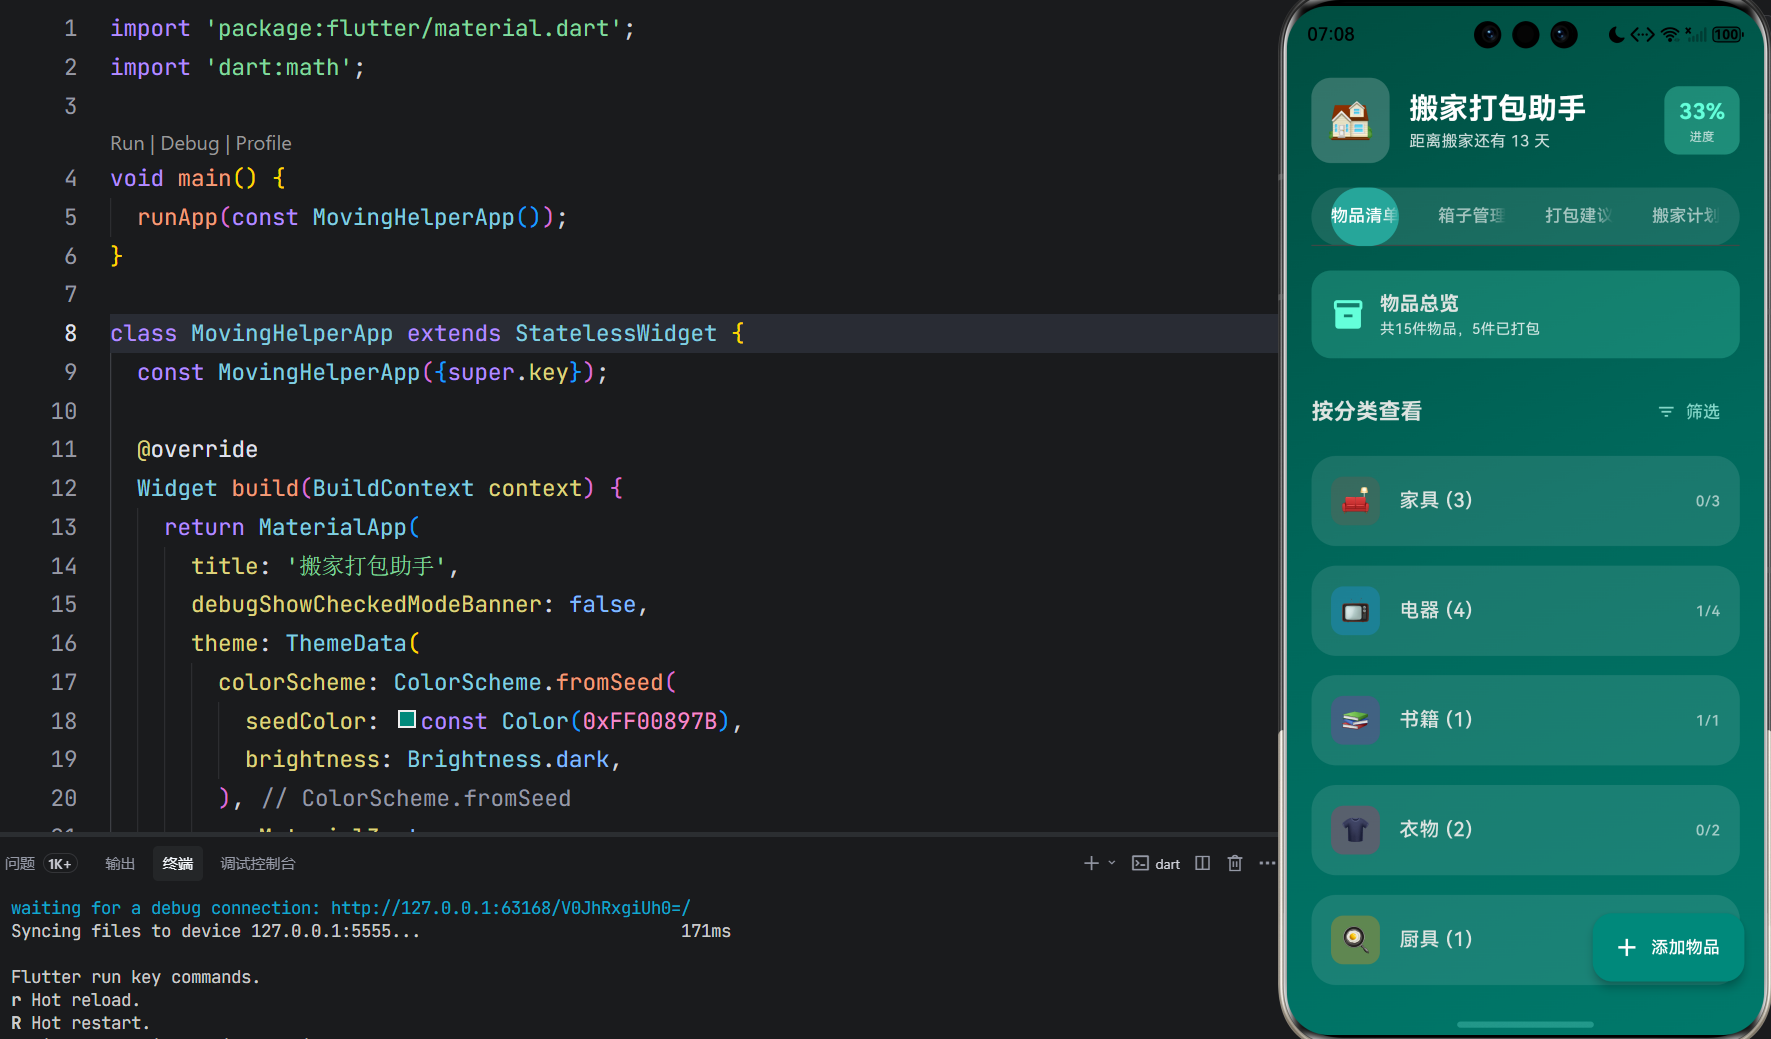Click the 1/1 count on 书籍 row

click(x=1708, y=720)
